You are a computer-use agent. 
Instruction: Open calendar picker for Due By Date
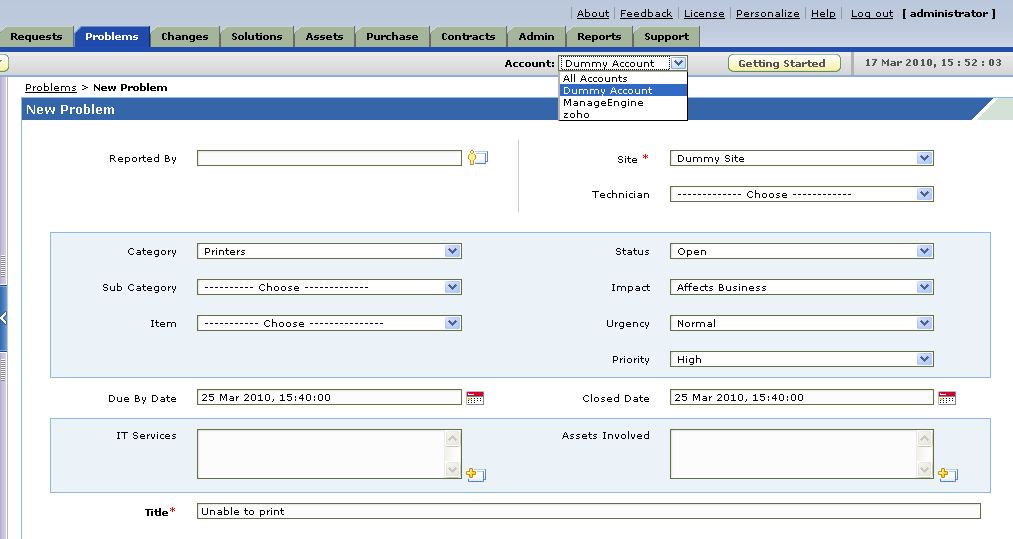(x=475, y=397)
